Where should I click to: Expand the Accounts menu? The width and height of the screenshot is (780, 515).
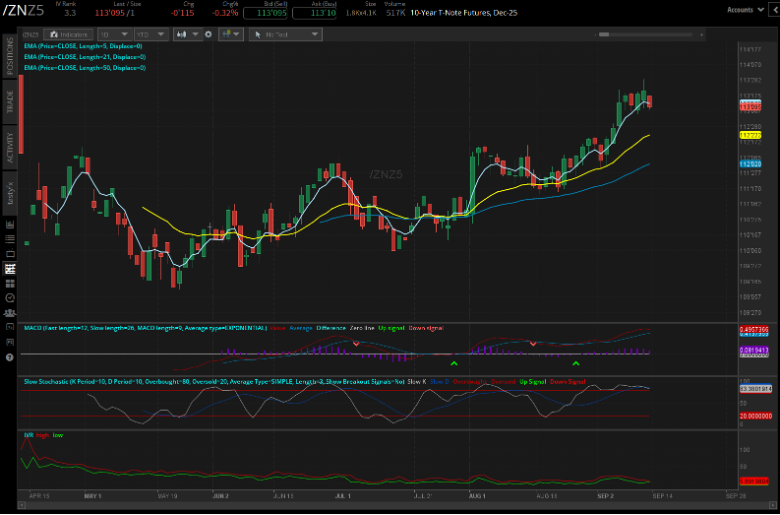(x=743, y=9)
